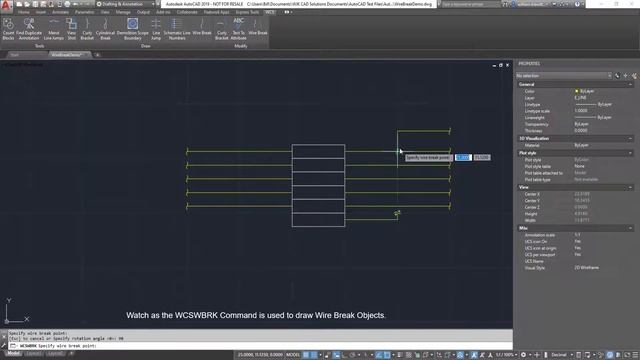This screenshot has height=360, width=640.
Task: Open the Insert ribbon tab
Action: click(x=40, y=12)
